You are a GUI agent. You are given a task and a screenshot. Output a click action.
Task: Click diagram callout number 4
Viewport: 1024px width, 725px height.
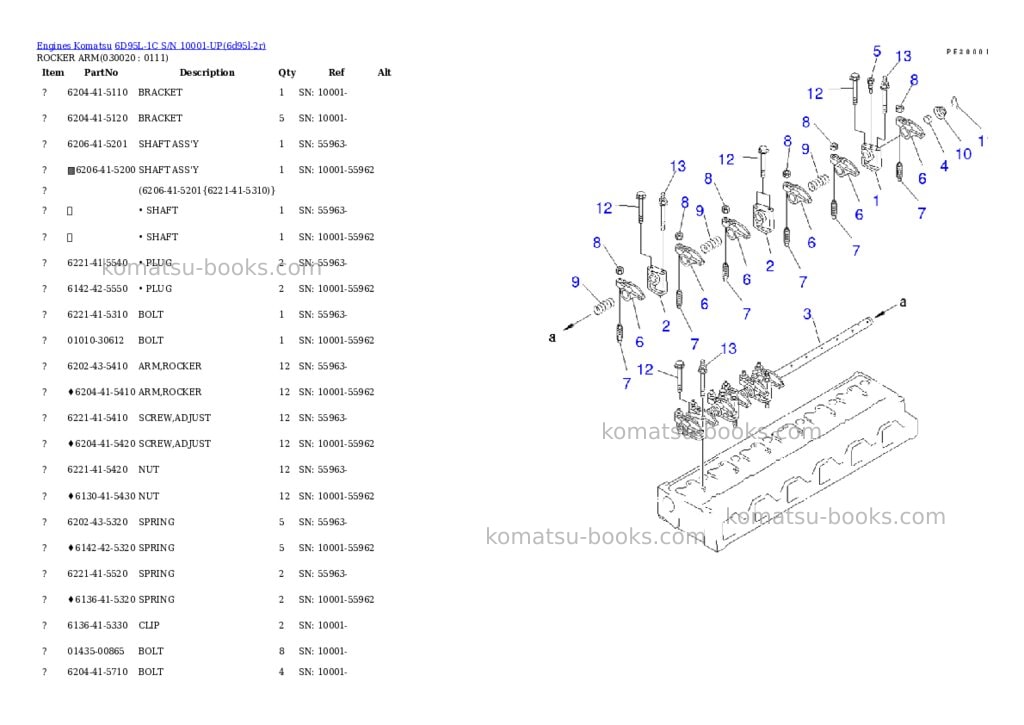[944, 166]
